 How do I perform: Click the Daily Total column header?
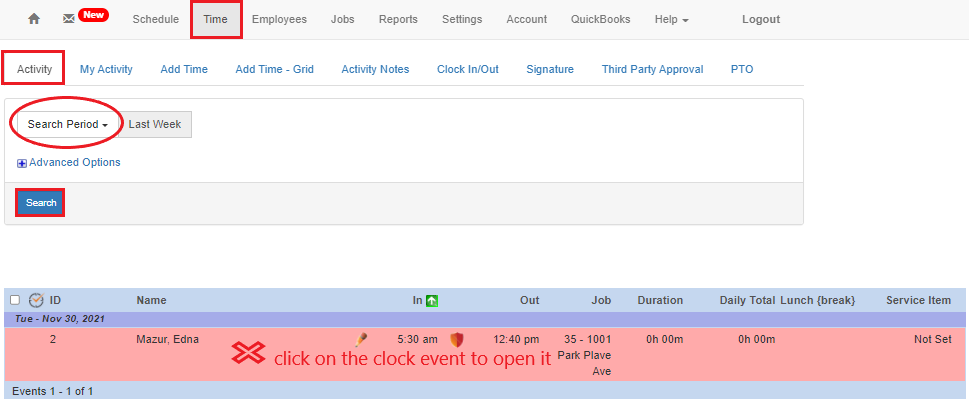tap(747, 300)
